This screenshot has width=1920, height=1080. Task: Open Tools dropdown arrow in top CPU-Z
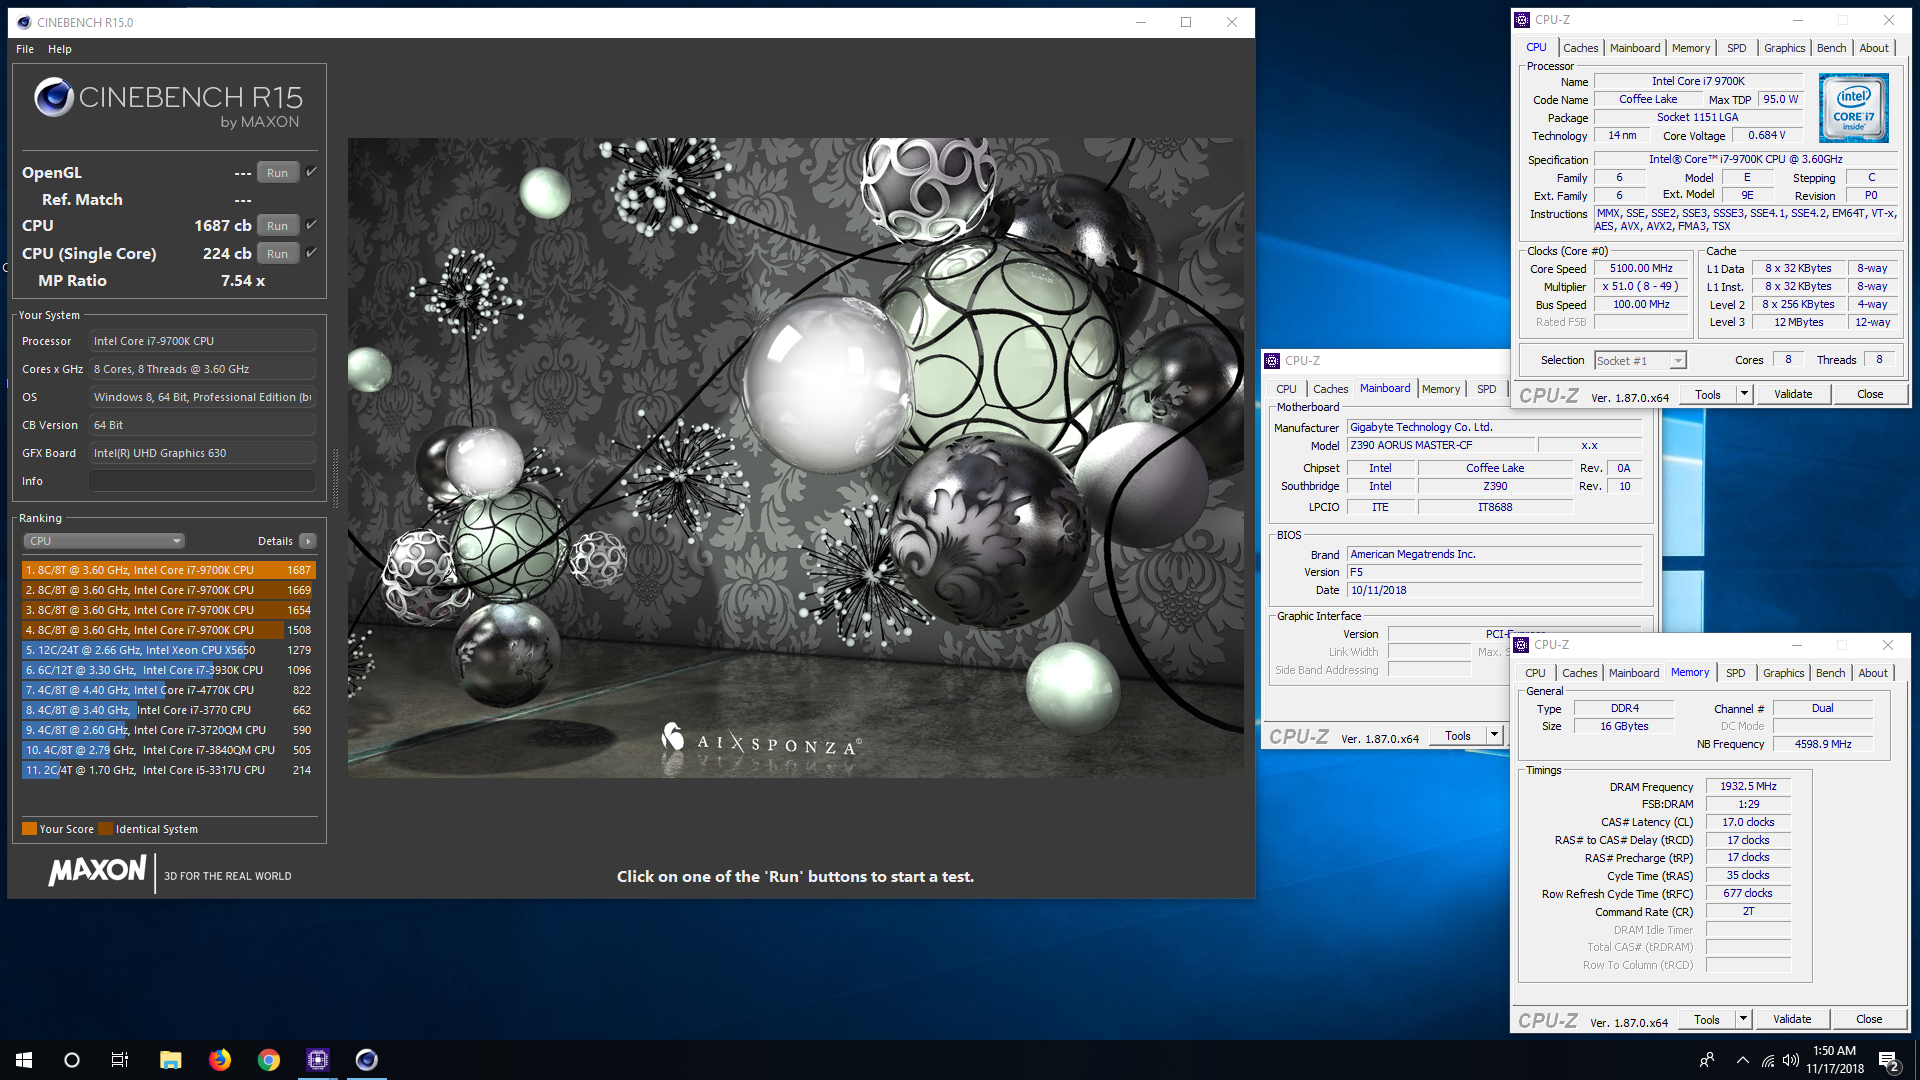[x=1744, y=395]
